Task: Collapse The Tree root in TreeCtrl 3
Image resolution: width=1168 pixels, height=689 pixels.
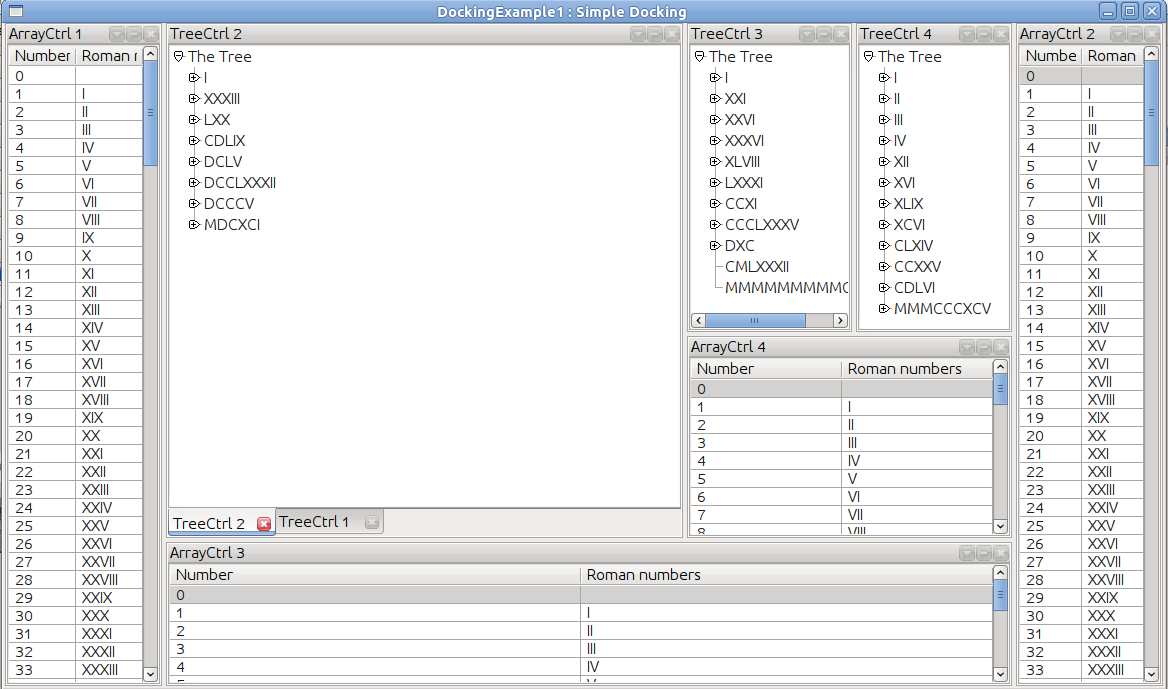Action: (x=699, y=57)
